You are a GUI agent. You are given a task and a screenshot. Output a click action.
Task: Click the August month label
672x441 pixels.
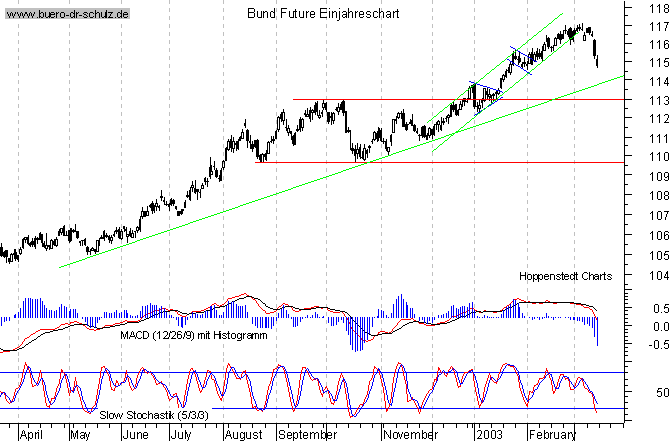[x=244, y=435]
